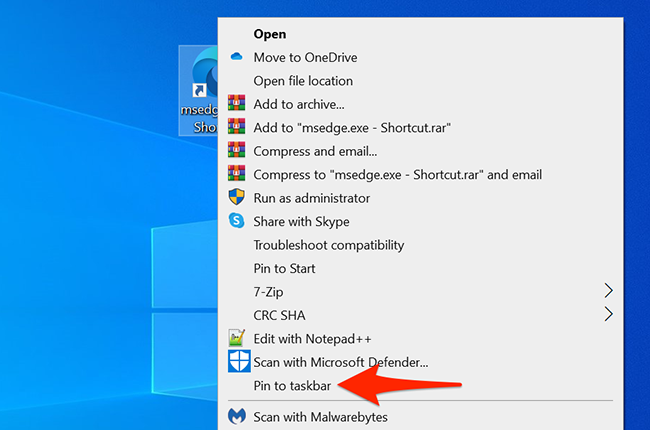
Task: Click the UAC shield icon
Action: [236, 197]
